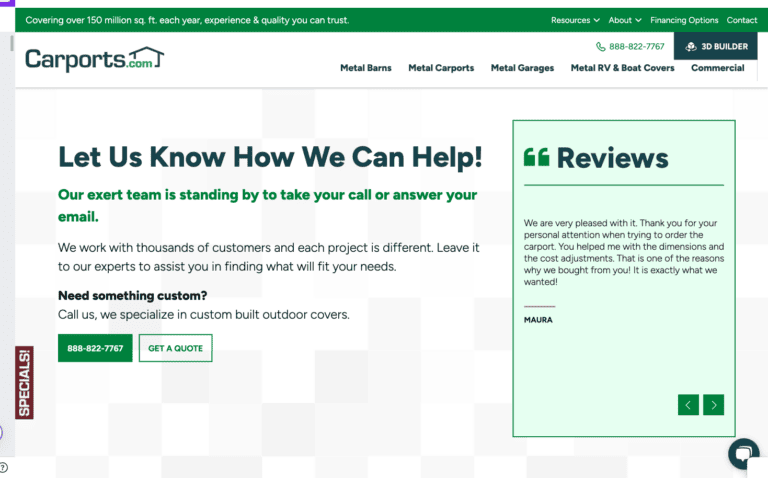
Task: Expand the About dropdown
Action: (624, 20)
